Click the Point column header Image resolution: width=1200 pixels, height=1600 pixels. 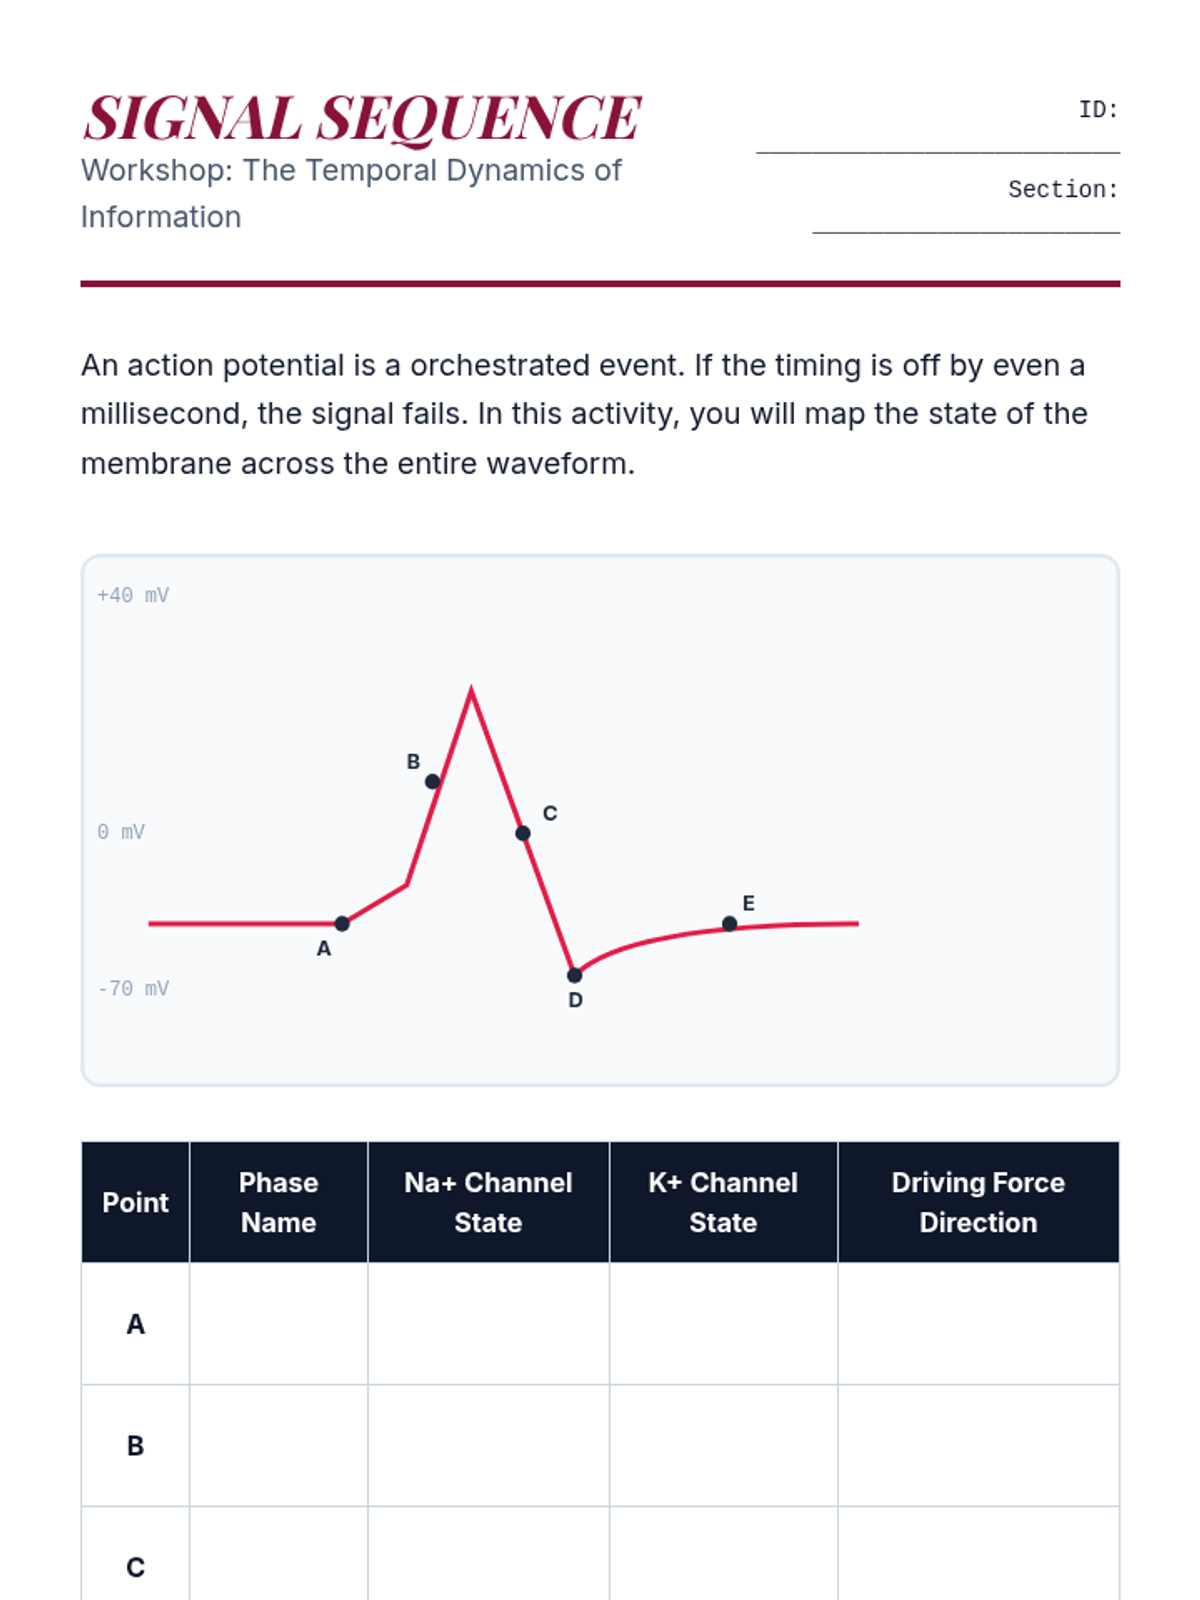pos(135,1202)
